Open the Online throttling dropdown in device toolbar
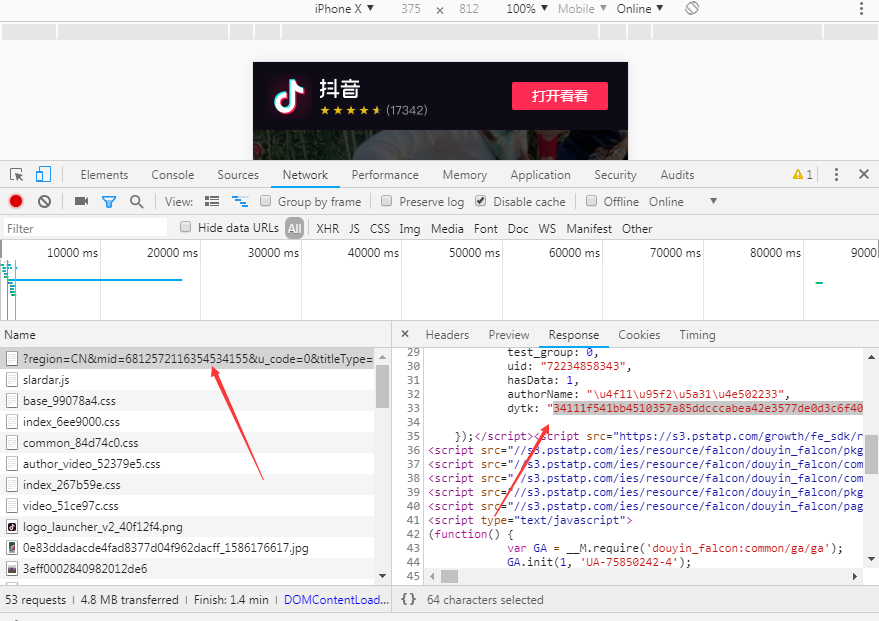879x621 pixels. 640,8
